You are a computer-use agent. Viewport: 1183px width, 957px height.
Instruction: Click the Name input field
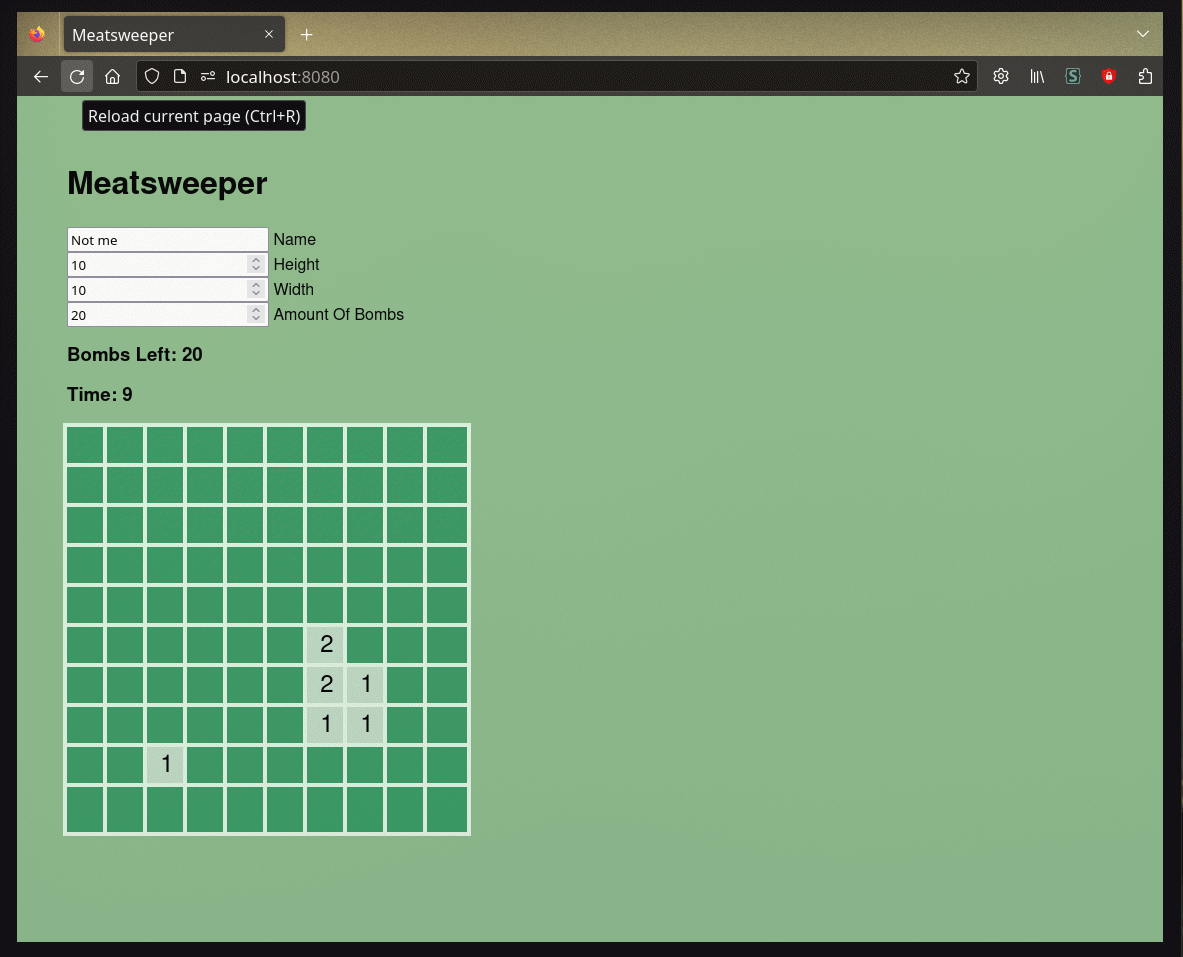point(167,240)
